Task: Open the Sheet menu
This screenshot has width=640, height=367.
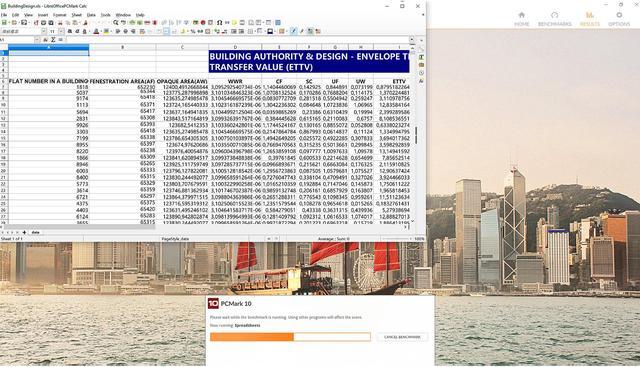Action: pos(77,15)
